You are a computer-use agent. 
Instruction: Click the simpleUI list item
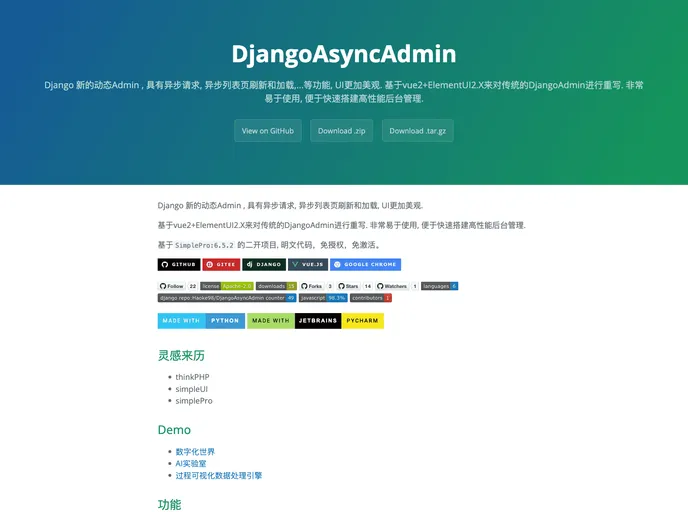coord(192,389)
